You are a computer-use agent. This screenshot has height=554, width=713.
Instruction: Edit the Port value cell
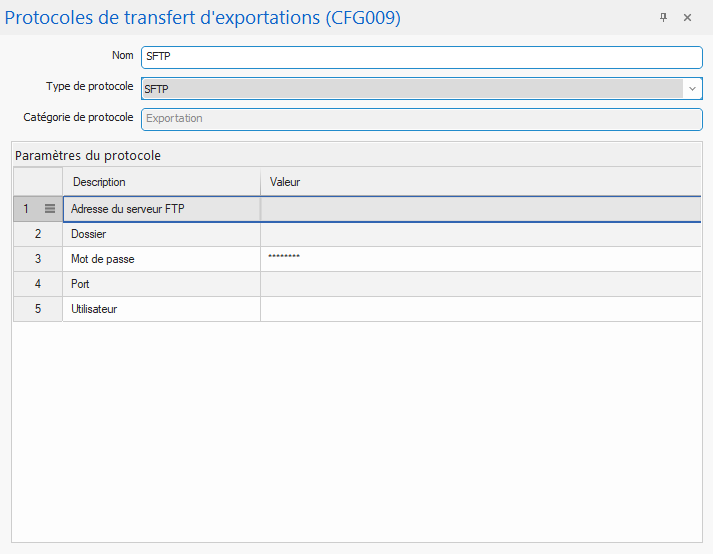tap(480, 284)
